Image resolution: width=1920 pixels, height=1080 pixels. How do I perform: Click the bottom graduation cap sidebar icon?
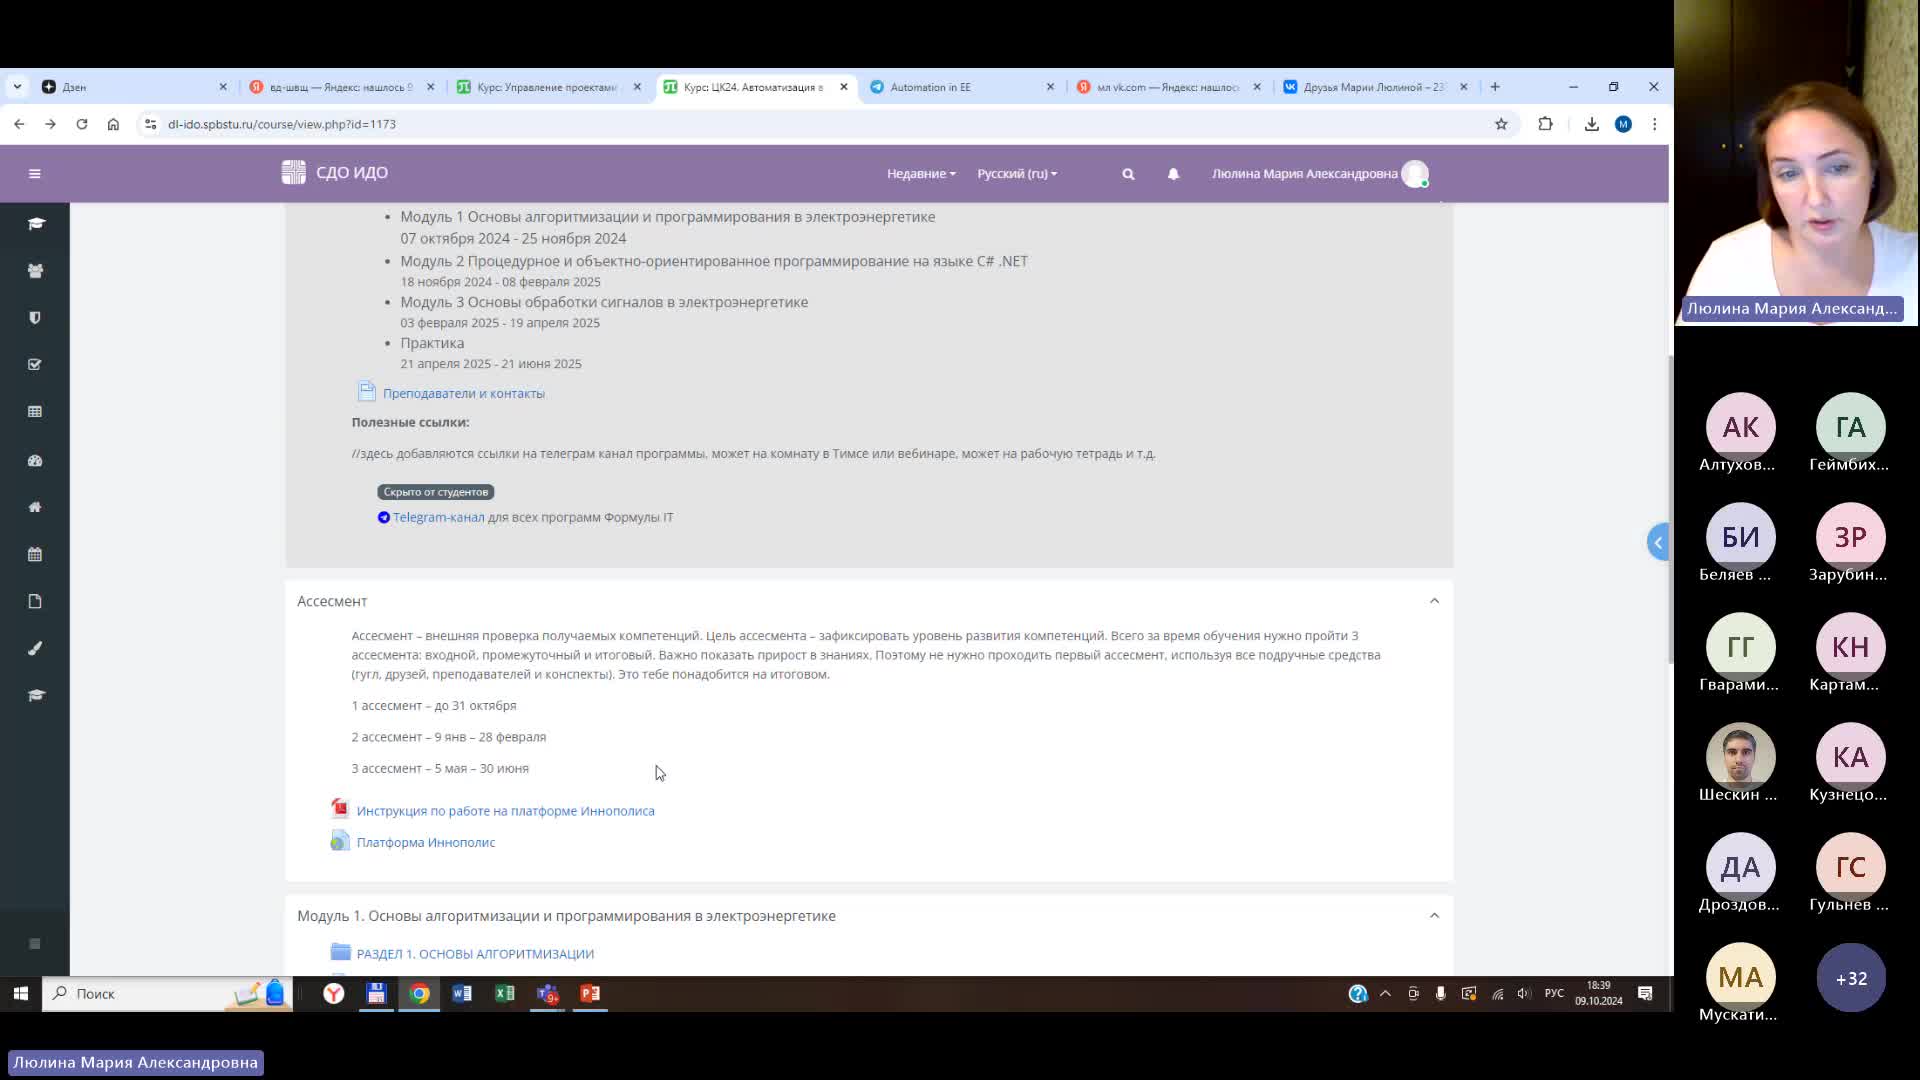[x=35, y=695]
